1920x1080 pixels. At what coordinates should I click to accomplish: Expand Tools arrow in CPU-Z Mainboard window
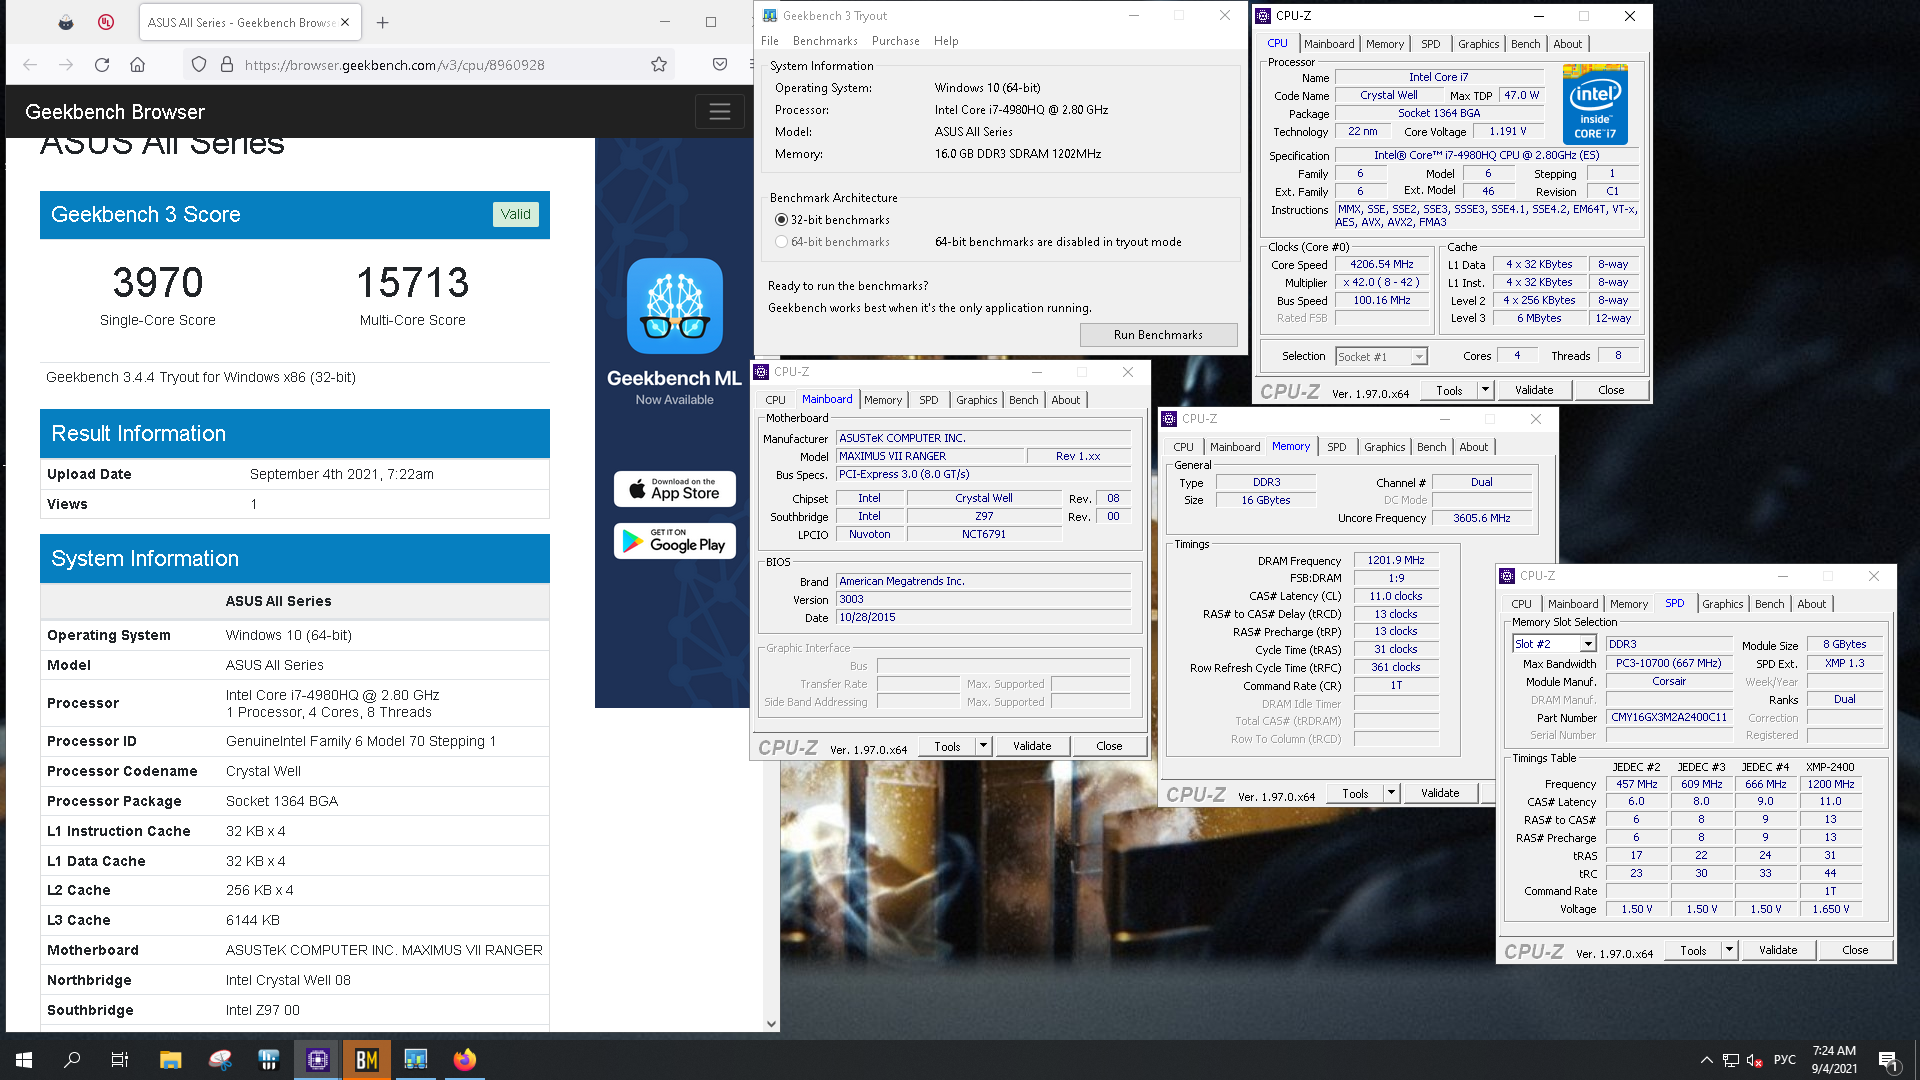point(983,746)
